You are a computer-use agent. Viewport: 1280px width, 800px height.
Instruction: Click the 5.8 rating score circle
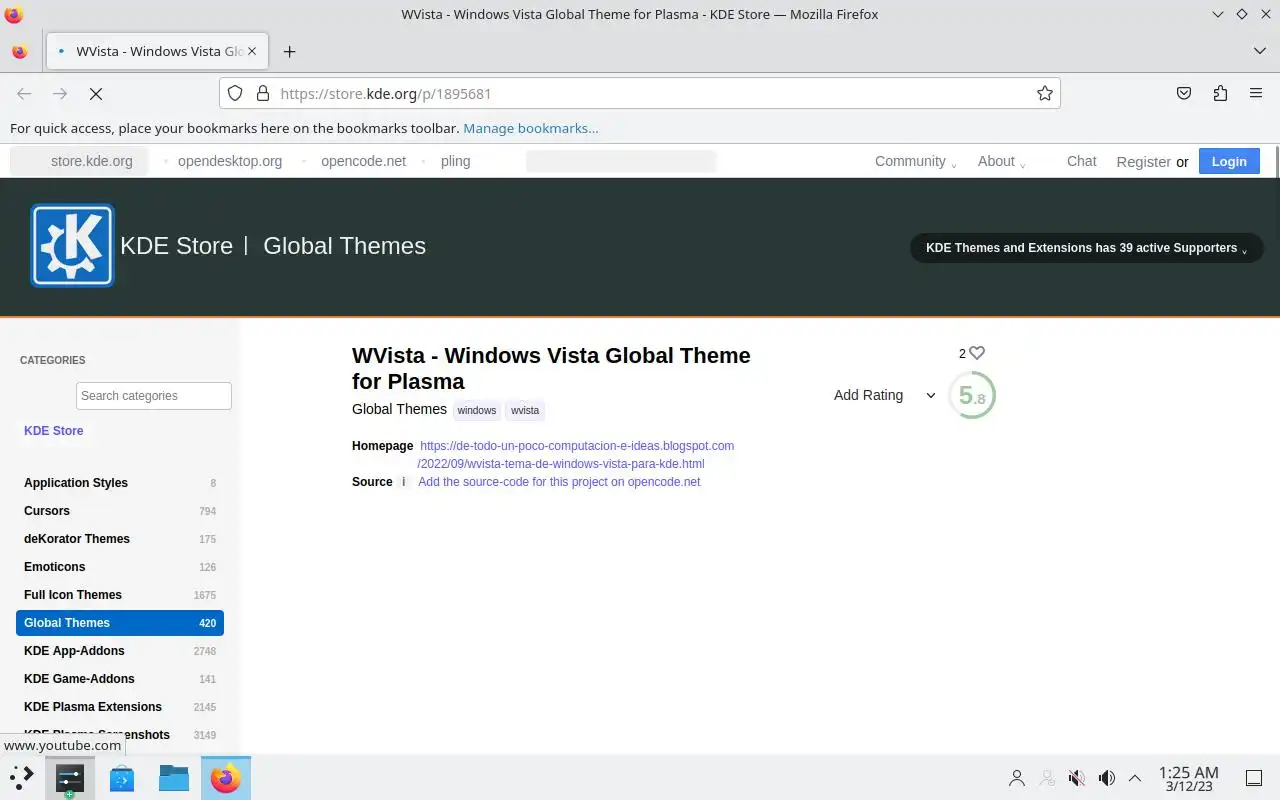click(971, 395)
